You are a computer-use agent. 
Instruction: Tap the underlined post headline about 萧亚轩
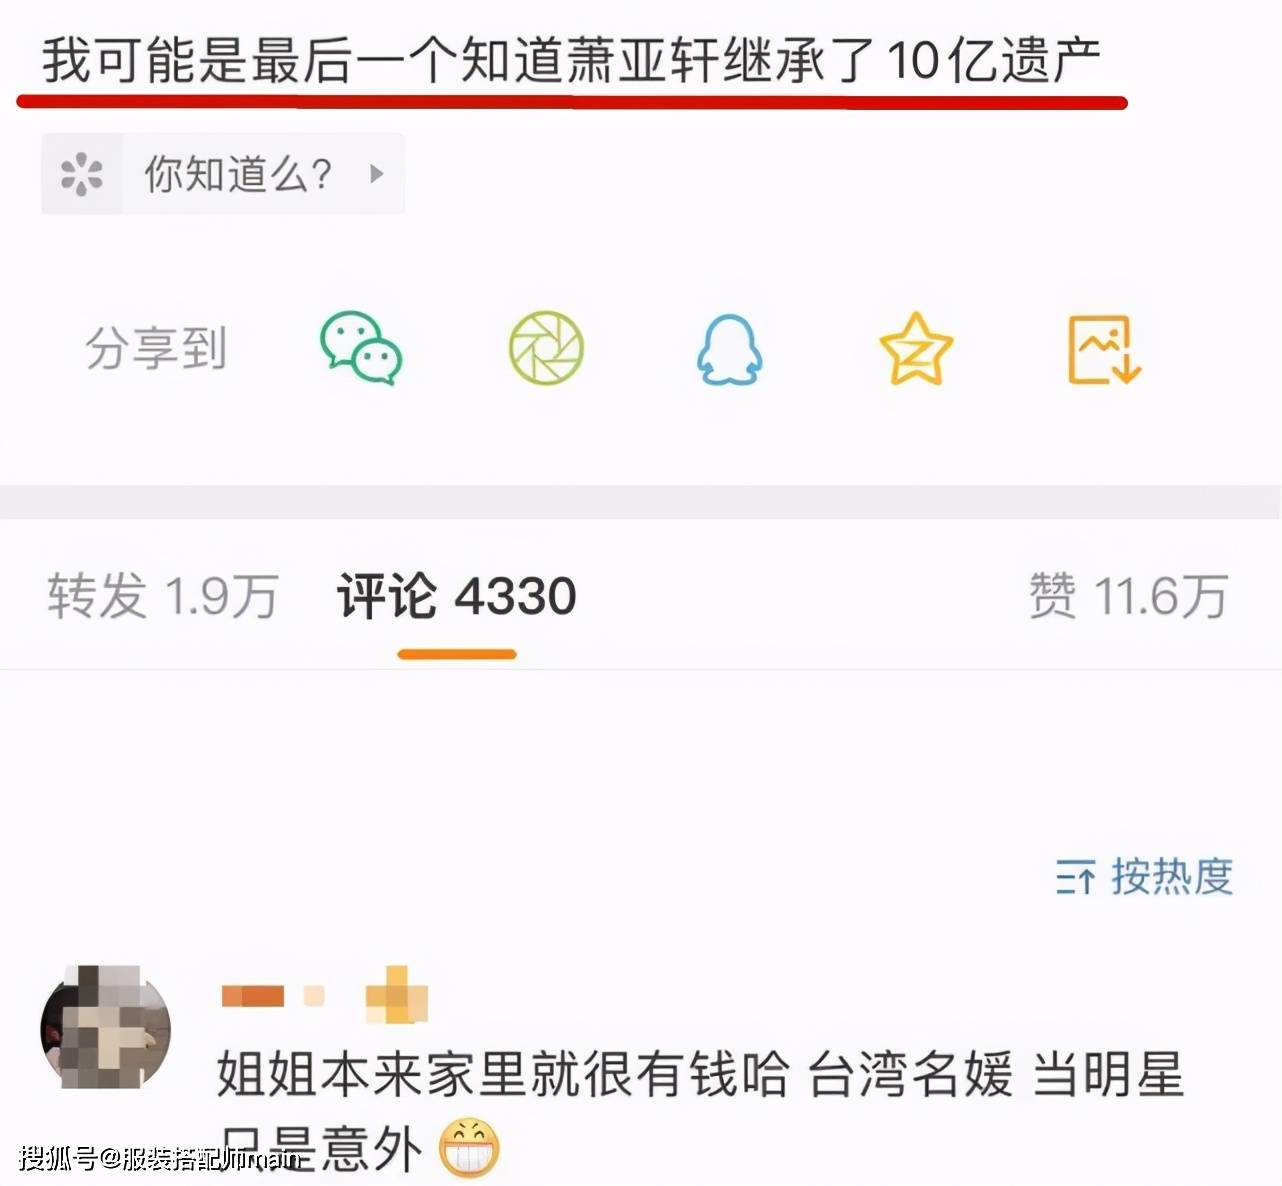coord(571,61)
